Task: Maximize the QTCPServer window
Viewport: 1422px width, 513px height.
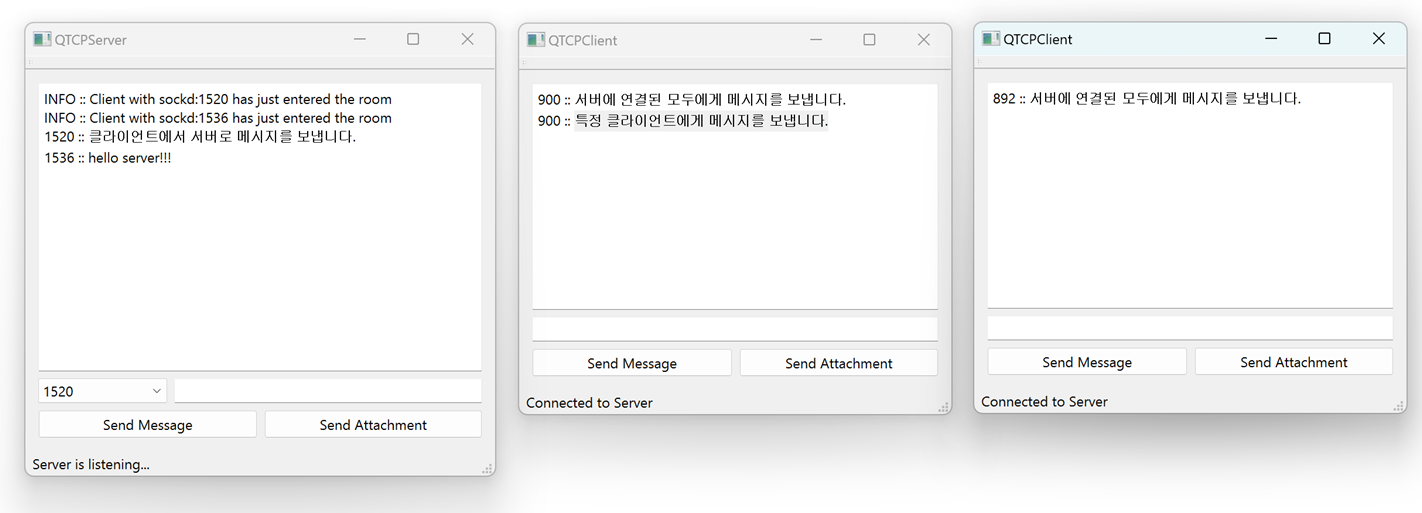Action: [413, 39]
